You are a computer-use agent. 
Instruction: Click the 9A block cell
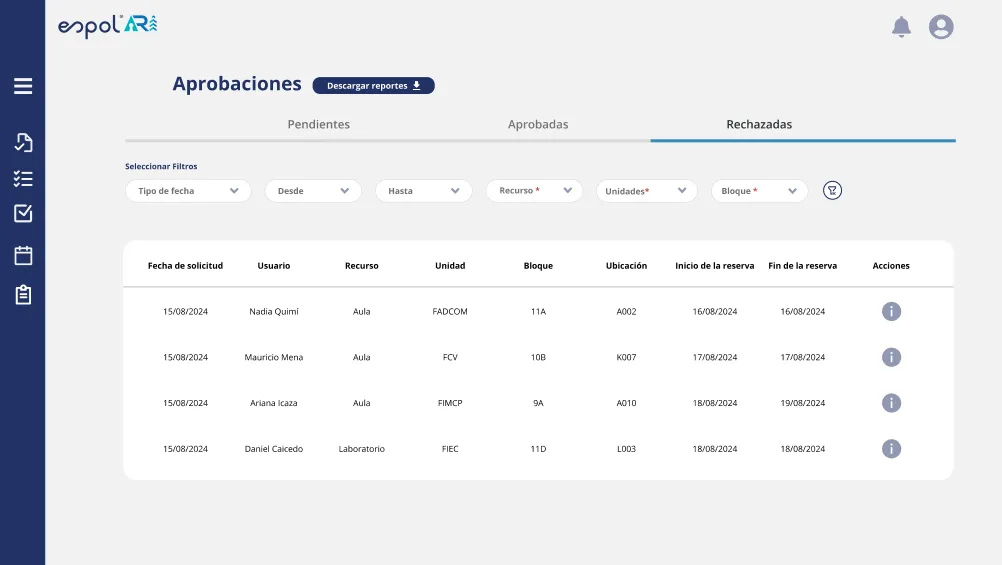pyautogui.click(x=538, y=403)
